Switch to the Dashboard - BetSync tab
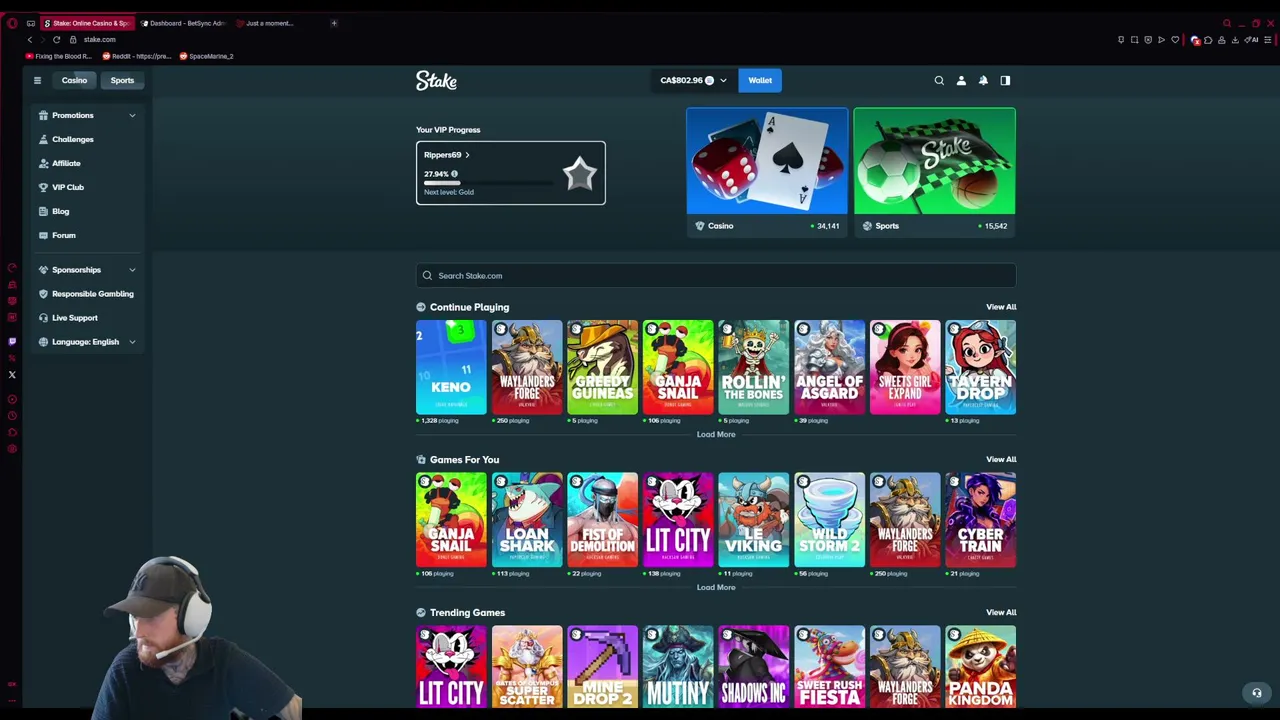The image size is (1280, 720). [x=185, y=23]
